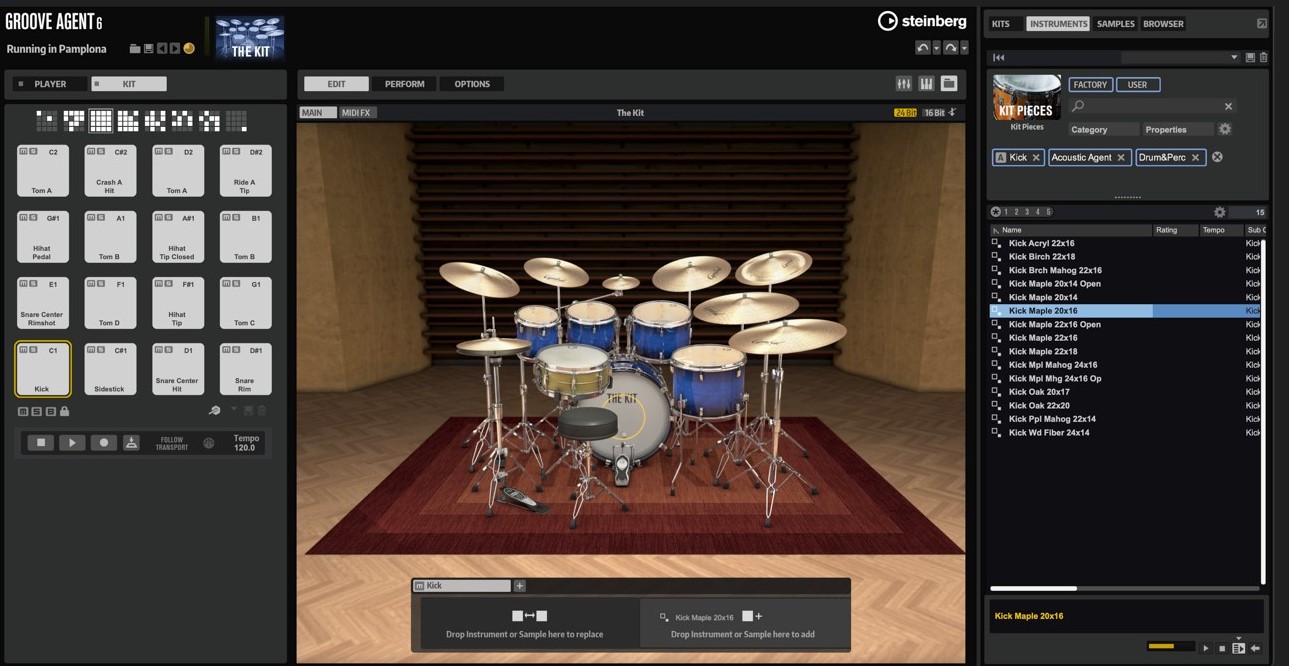Toggle the FACTORY content filter
The image size is (1289, 666).
1090,85
